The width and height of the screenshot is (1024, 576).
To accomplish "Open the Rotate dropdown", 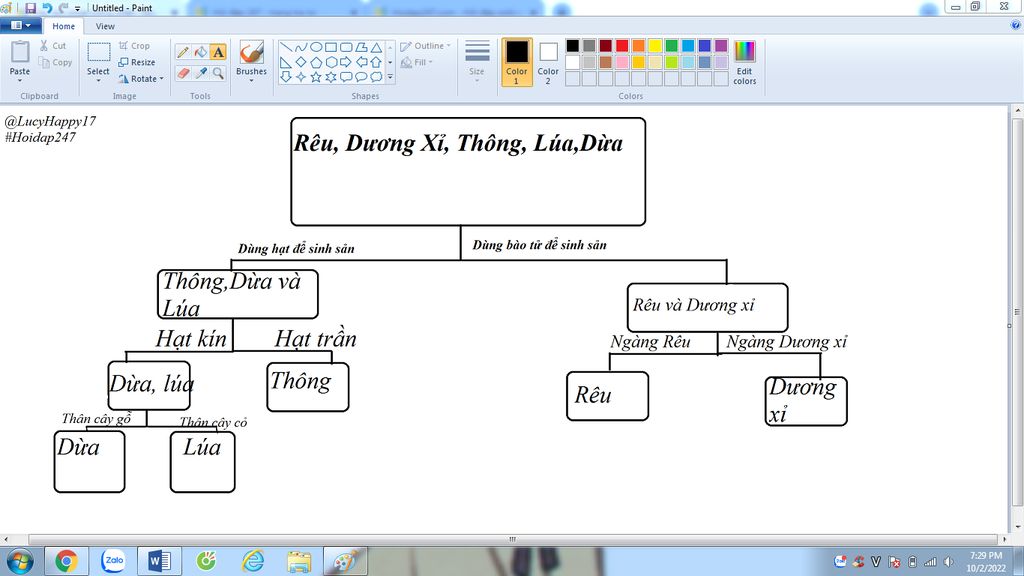I will tap(141, 78).
